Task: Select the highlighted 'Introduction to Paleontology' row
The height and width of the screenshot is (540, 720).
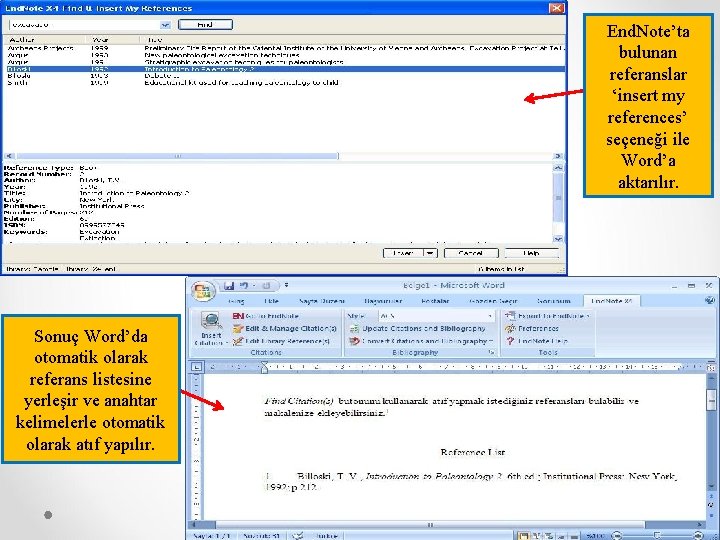Action: point(284,69)
